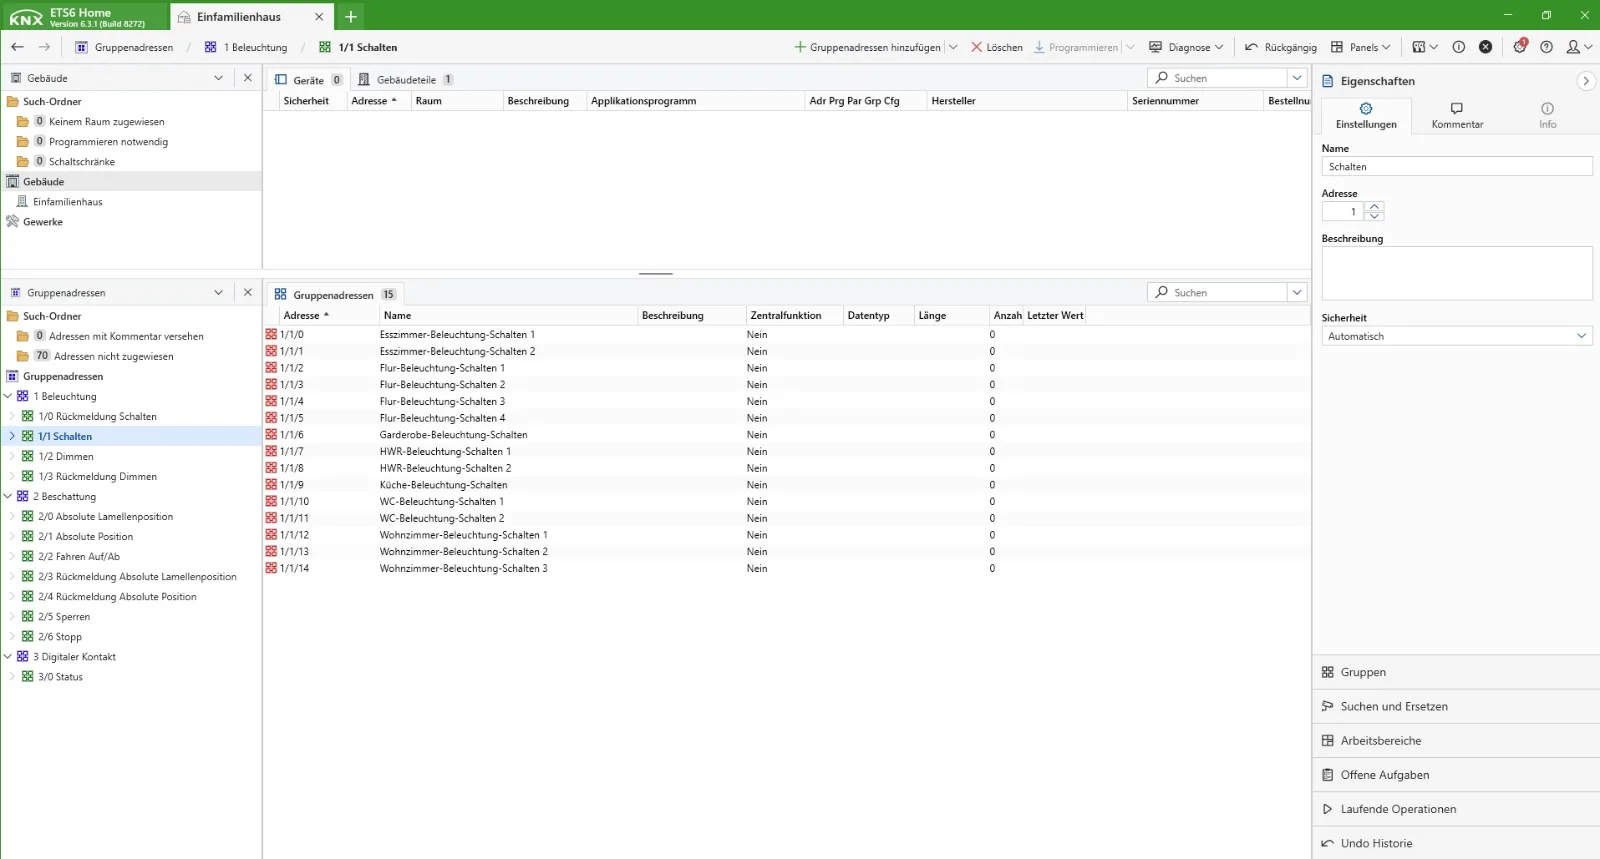
Task: Switch to the Einstellungen tab
Action: [1366, 115]
